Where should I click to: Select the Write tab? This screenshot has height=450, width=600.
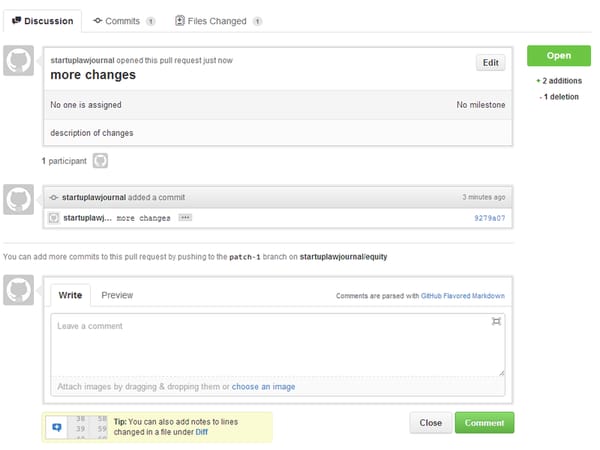[70, 295]
